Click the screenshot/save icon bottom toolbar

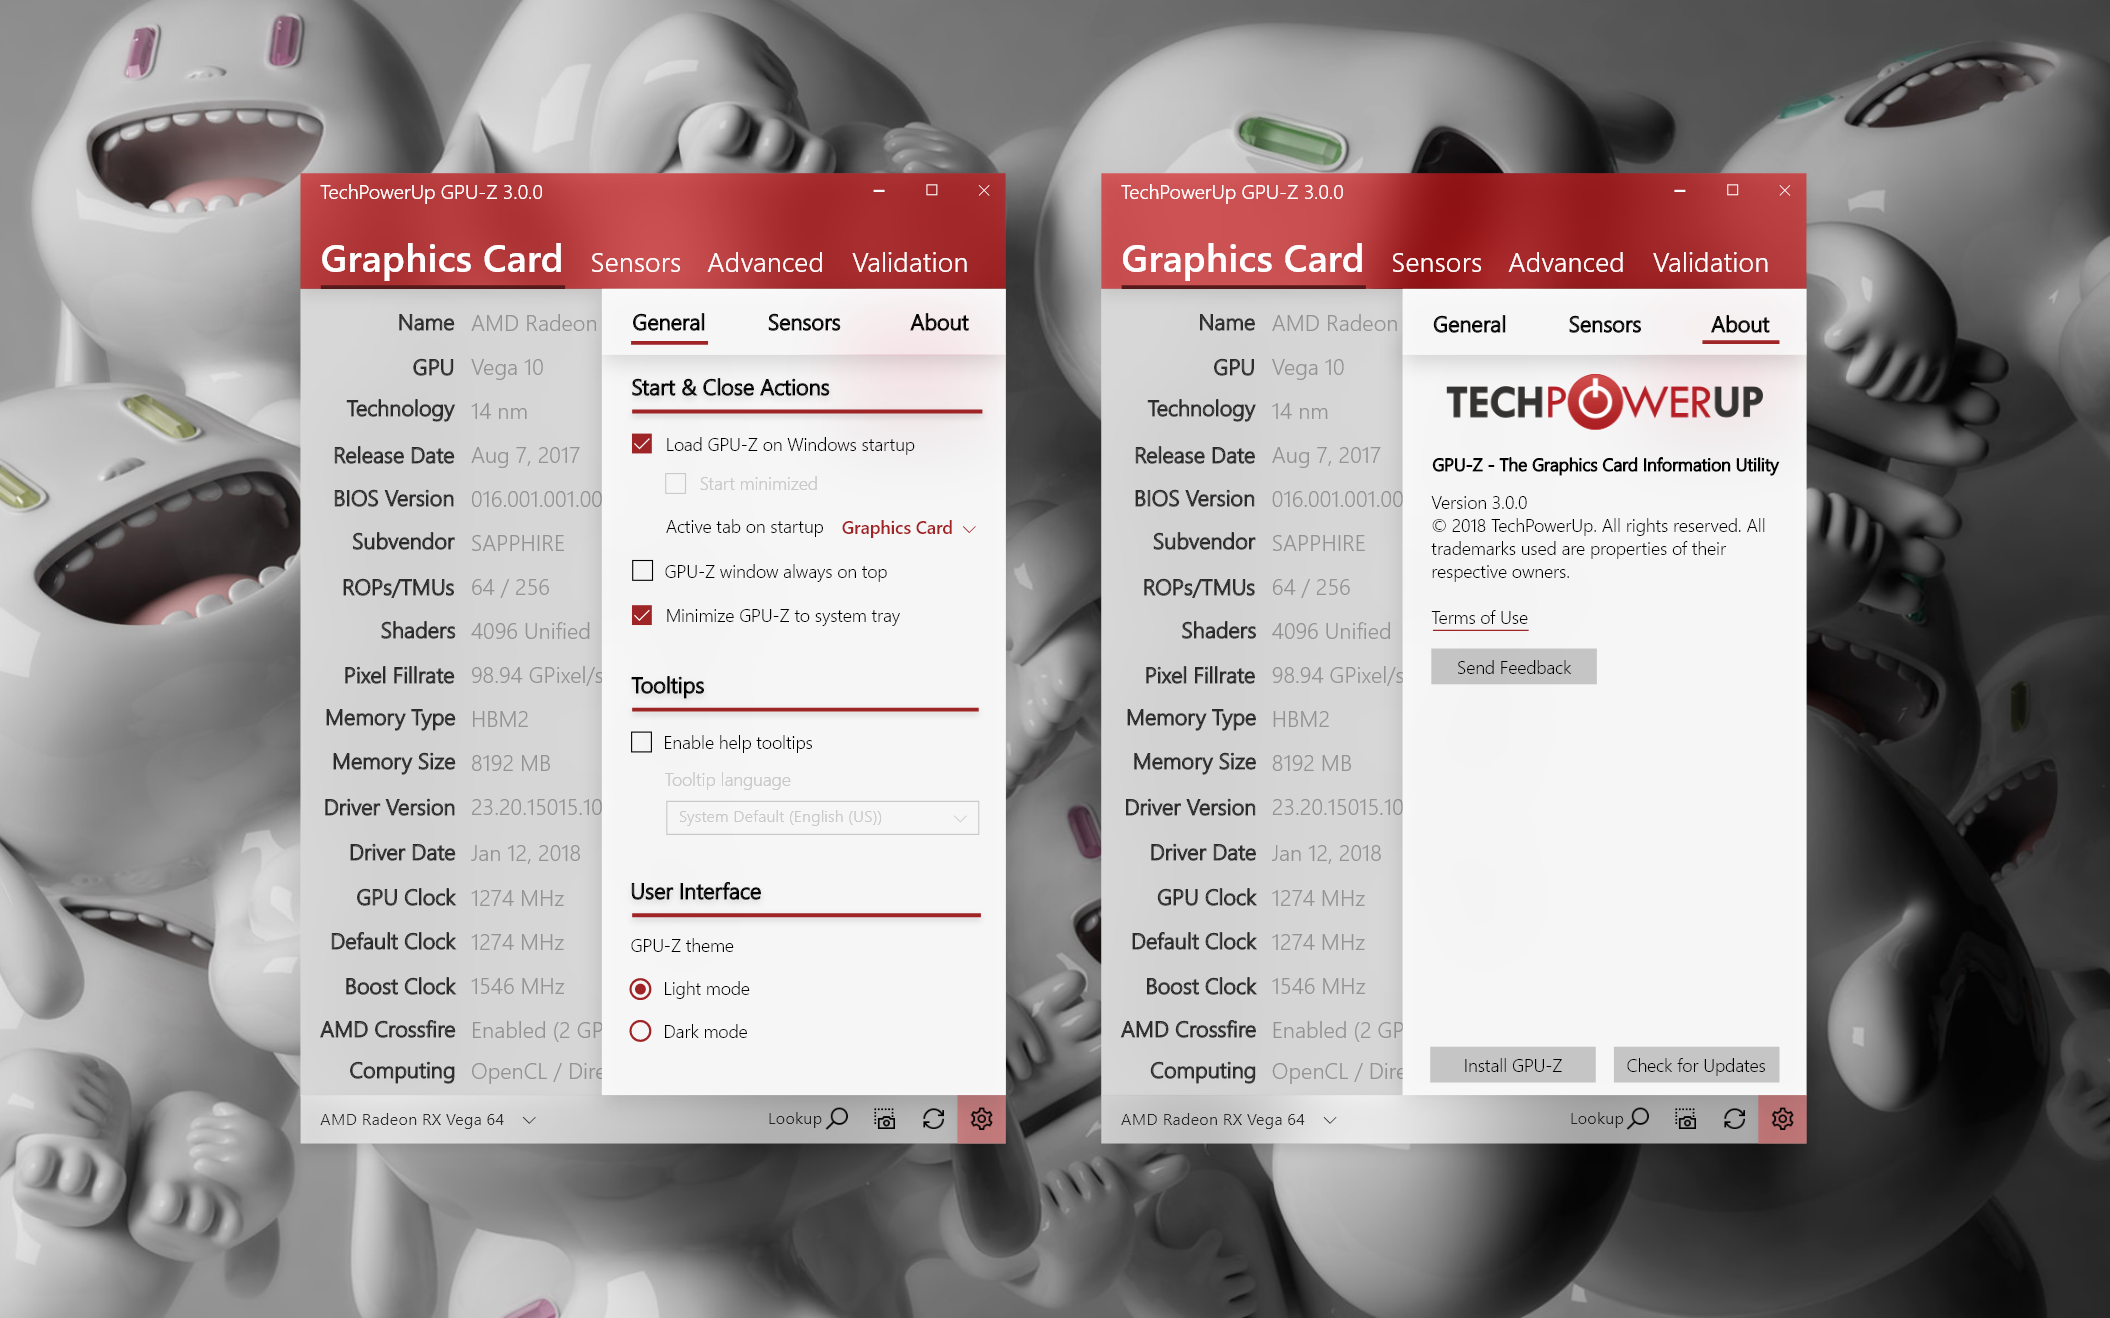click(883, 1121)
